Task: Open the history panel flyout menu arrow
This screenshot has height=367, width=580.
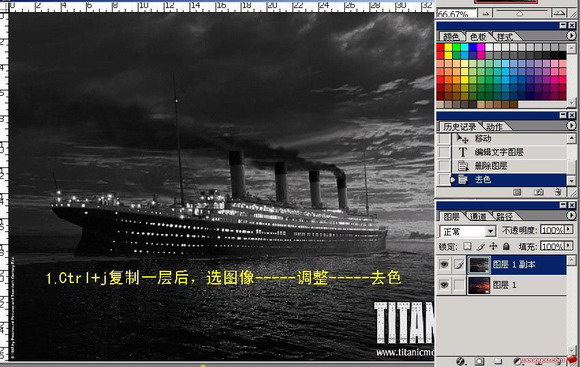Action: (x=571, y=126)
